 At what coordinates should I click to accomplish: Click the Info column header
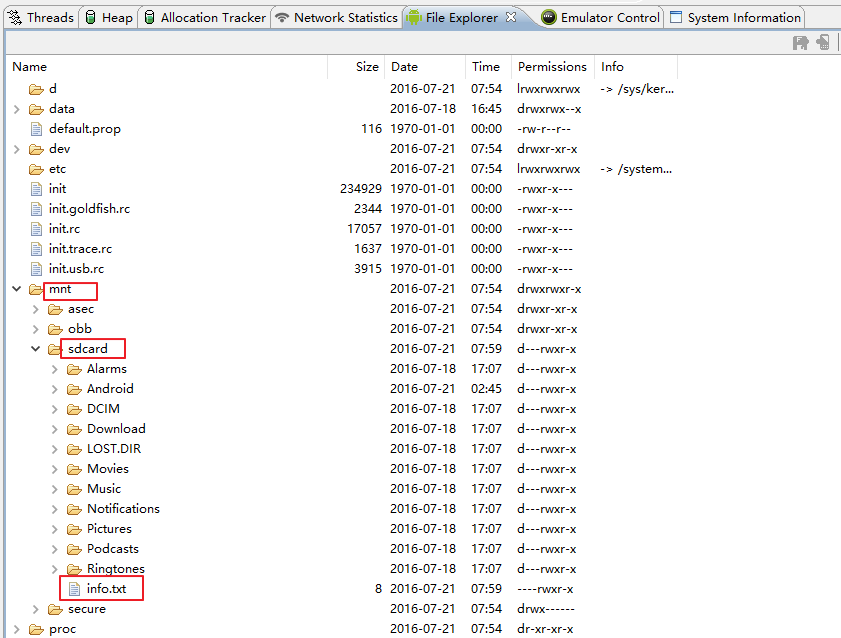coord(636,67)
